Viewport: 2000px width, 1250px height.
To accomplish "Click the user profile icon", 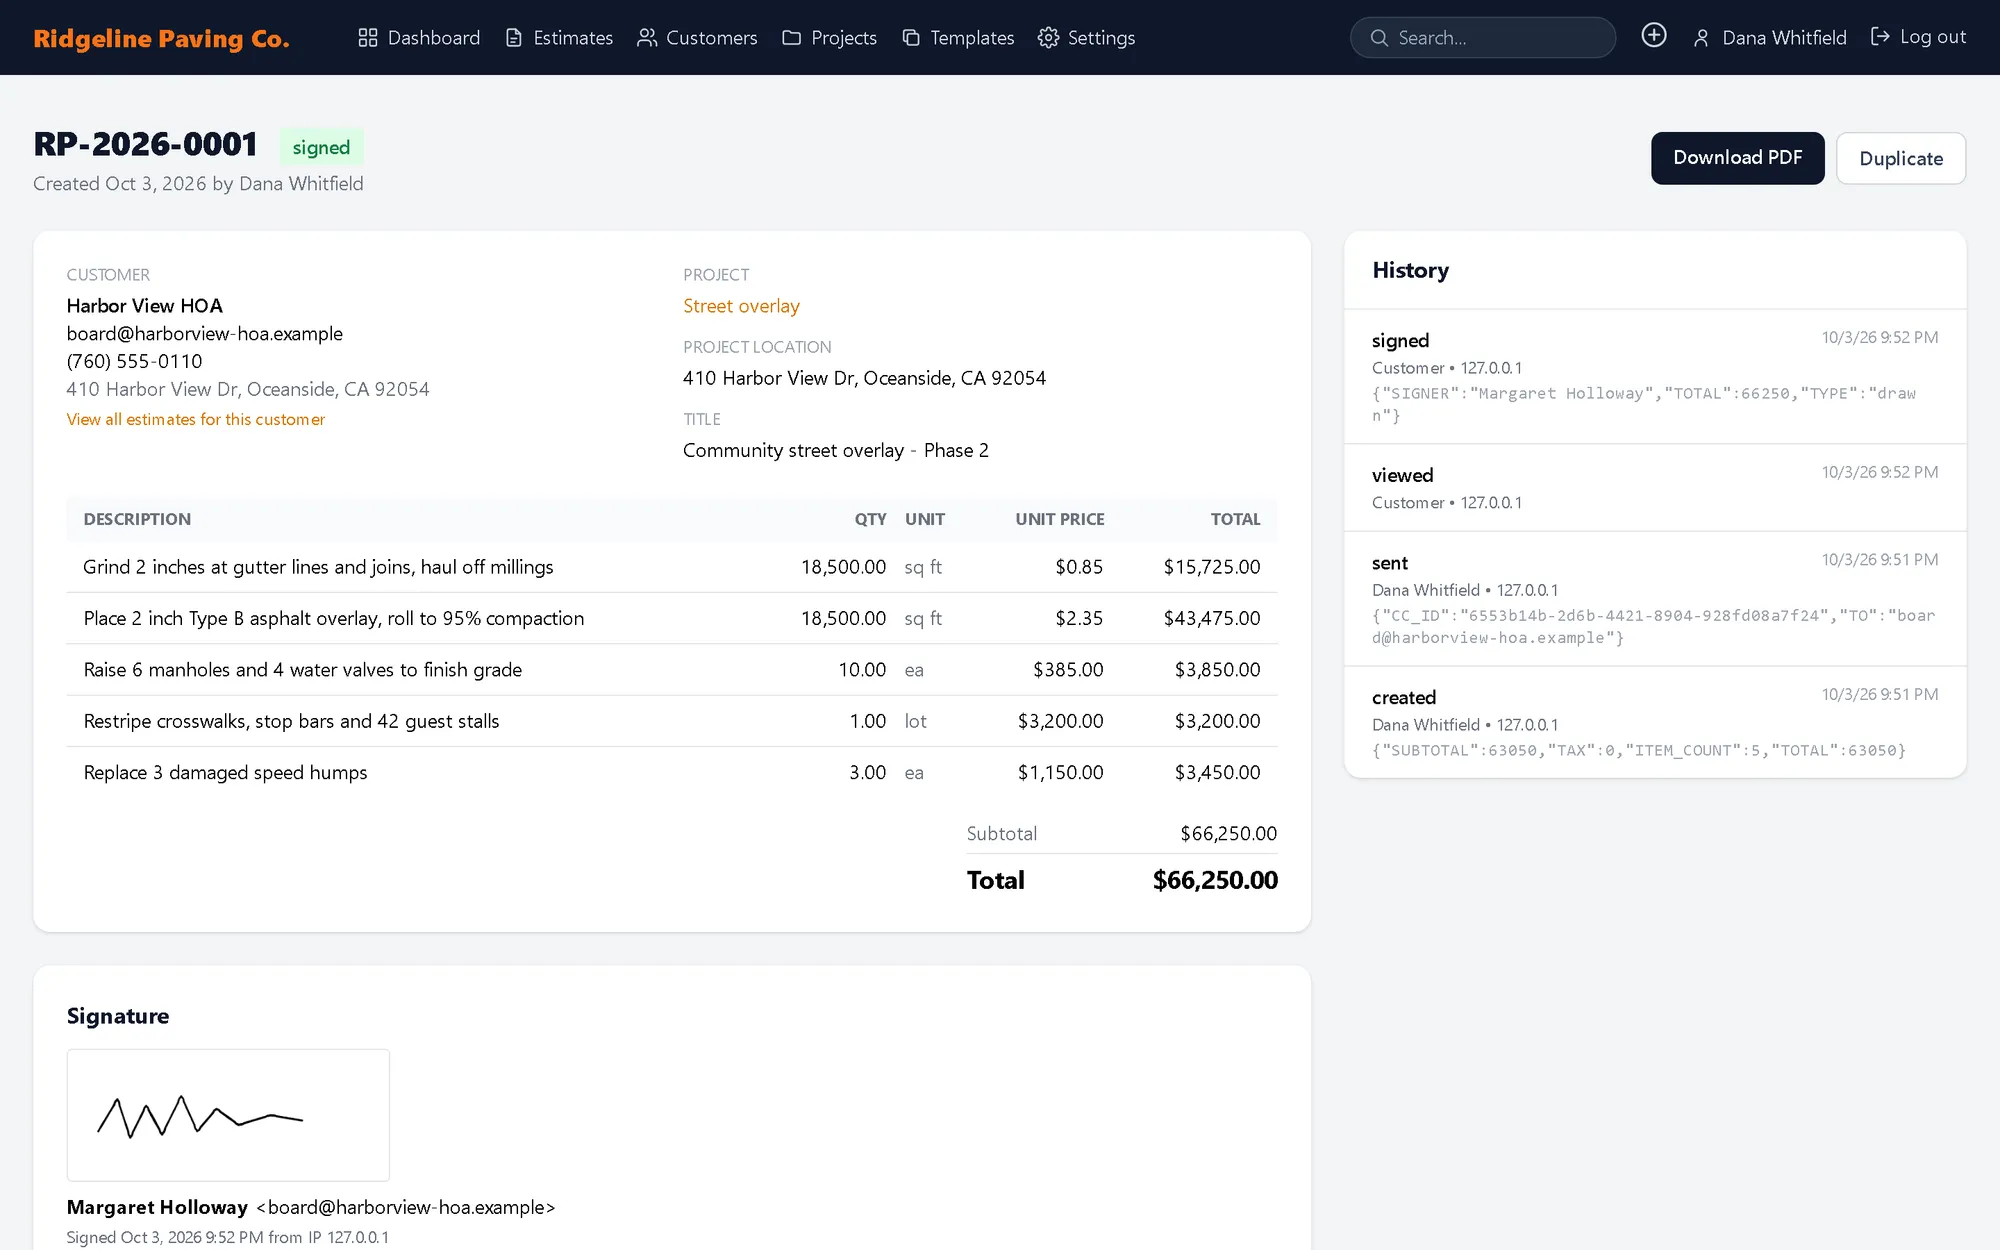I will (x=1701, y=38).
